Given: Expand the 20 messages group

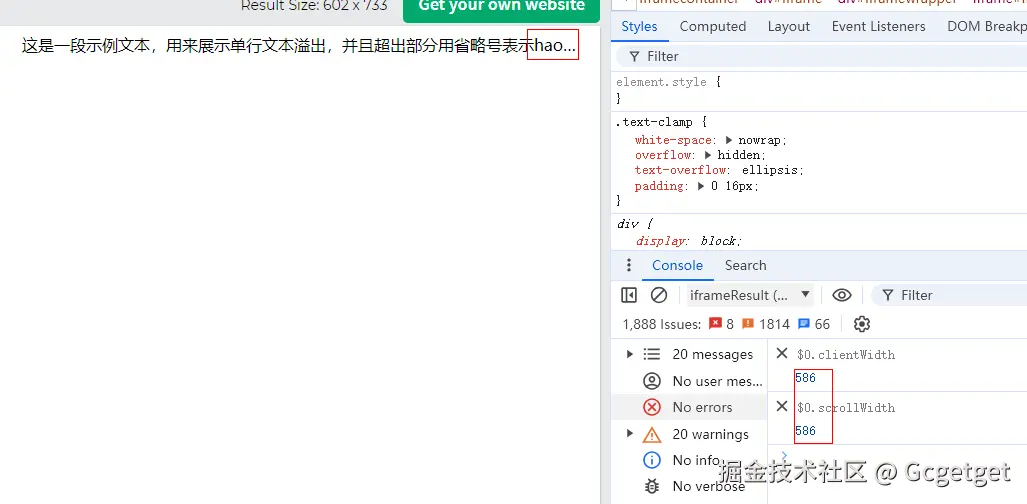Looking at the screenshot, I should click(629, 355).
